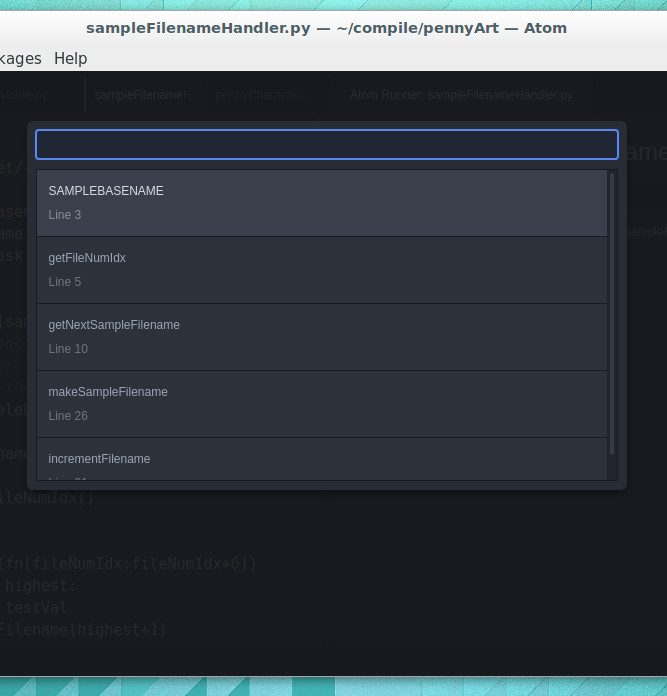The width and height of the screenshot is (667, 696).
Task: Select the SAMPLEBASENAME symbol on Line 3
Action: click(321, 203)
